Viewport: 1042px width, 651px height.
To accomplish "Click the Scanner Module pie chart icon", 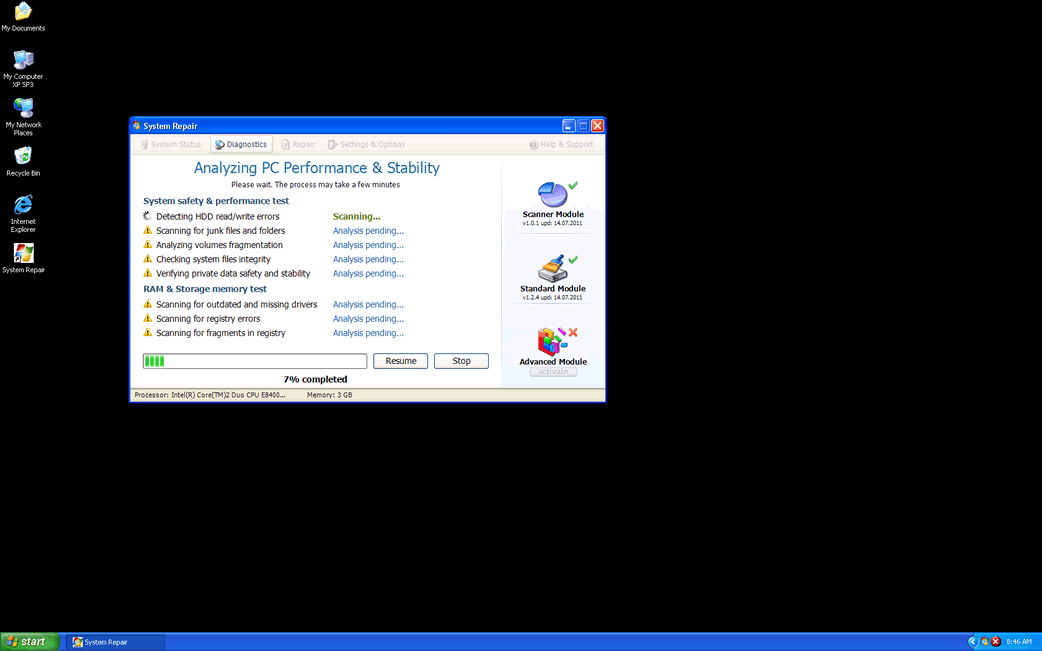I will pos(551,194).
